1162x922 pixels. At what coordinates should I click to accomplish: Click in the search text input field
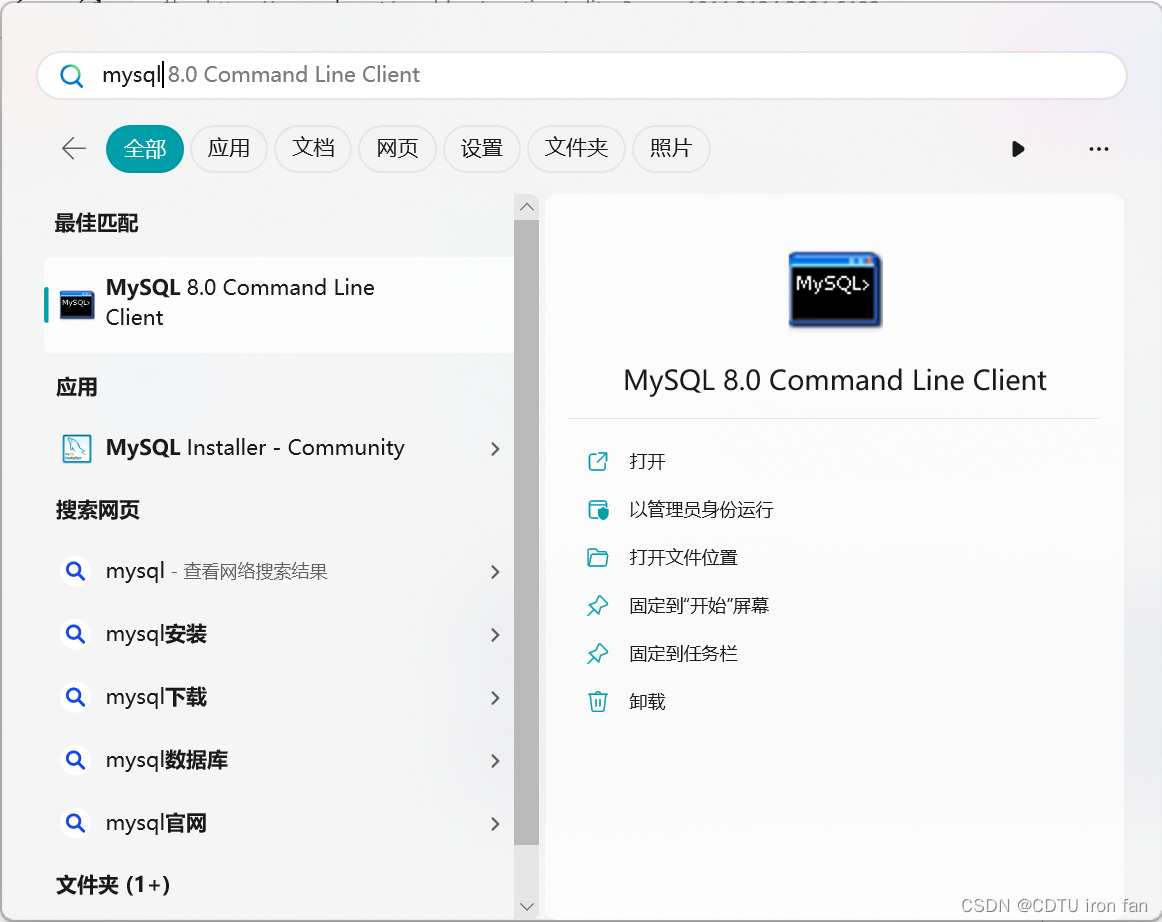(582, 75)
